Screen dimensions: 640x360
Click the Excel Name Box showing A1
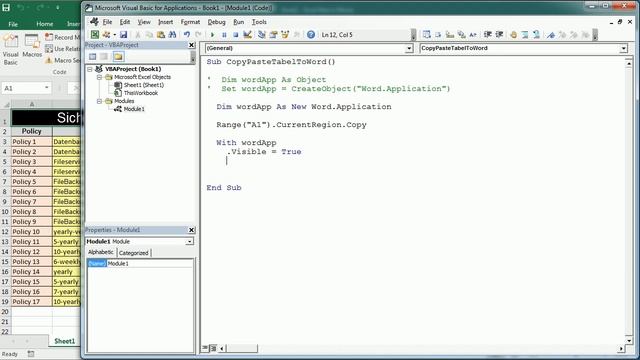tap(26, 88)
